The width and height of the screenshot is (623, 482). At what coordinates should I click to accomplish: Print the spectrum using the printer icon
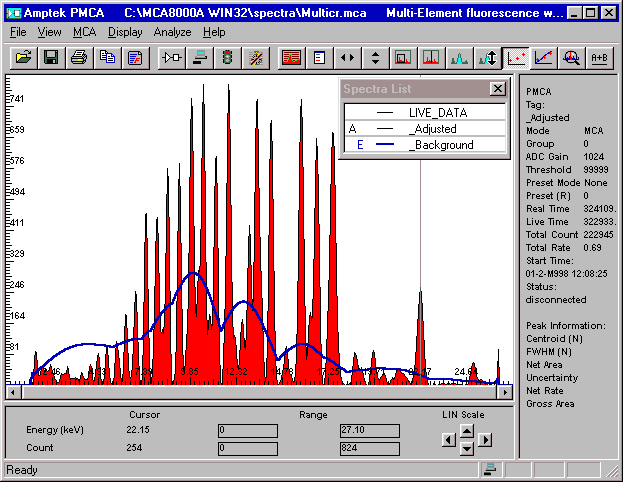(x=79, y=58)
